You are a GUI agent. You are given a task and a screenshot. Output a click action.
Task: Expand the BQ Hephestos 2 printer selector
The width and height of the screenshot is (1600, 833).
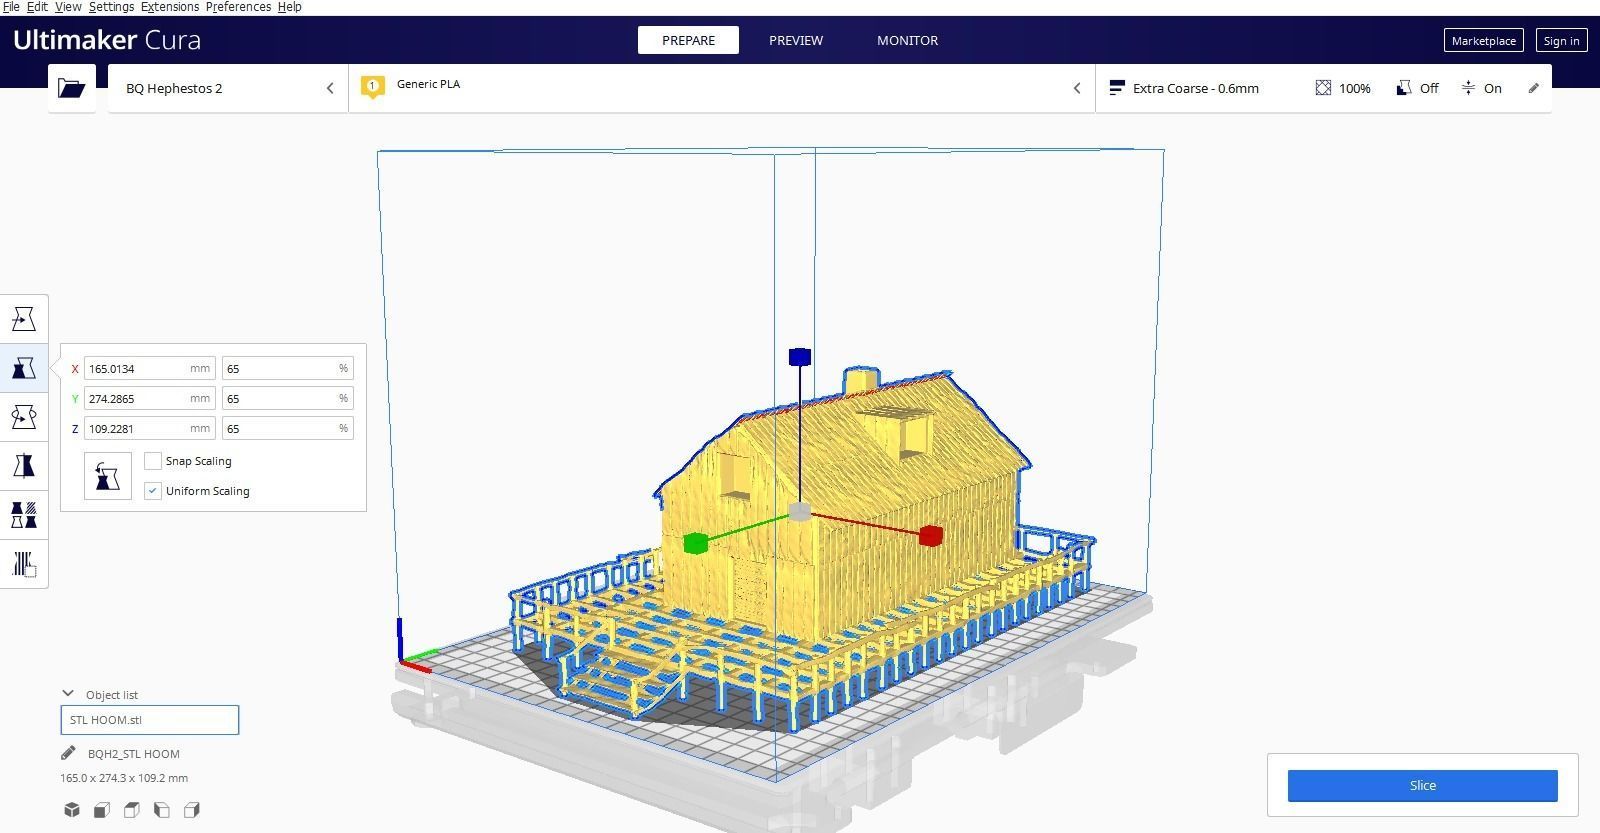tap(228, 88)
